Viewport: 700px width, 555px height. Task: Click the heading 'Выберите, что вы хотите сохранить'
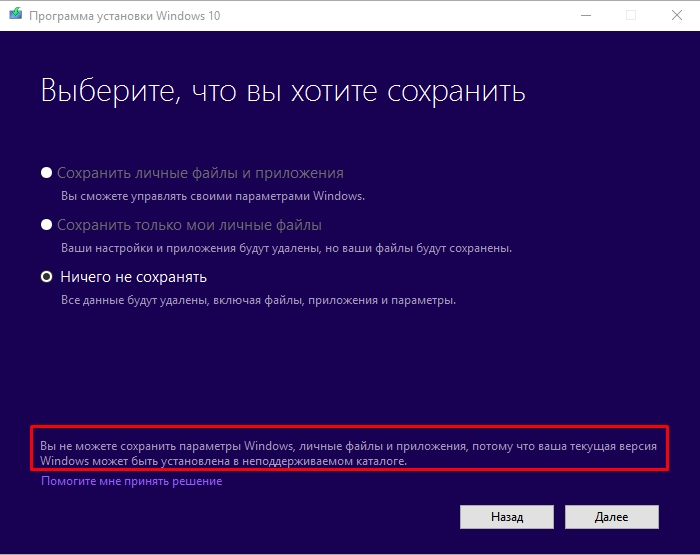click(283, 93)
